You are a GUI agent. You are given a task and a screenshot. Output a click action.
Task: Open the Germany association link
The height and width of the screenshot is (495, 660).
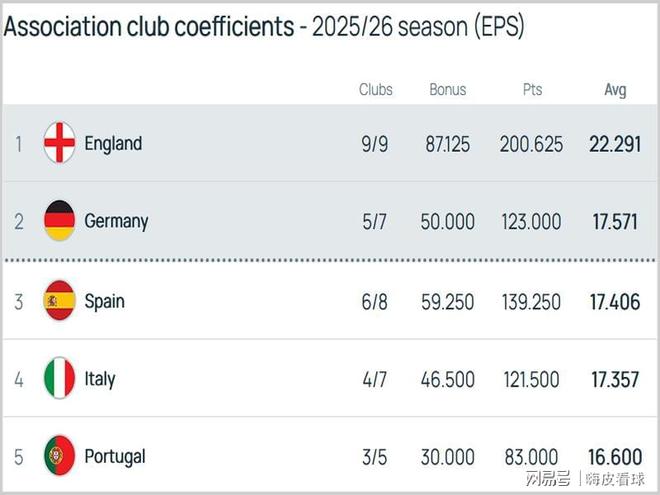tap(116, 221)
